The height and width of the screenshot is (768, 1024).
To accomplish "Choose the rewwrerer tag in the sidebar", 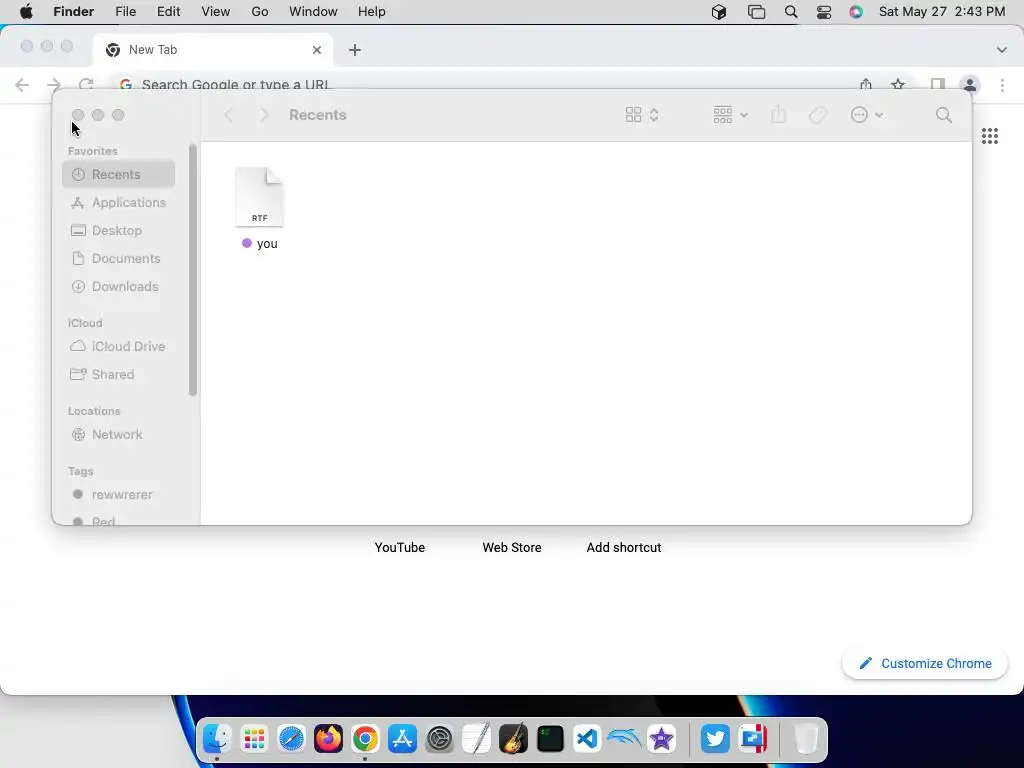I will pos(118,494).
